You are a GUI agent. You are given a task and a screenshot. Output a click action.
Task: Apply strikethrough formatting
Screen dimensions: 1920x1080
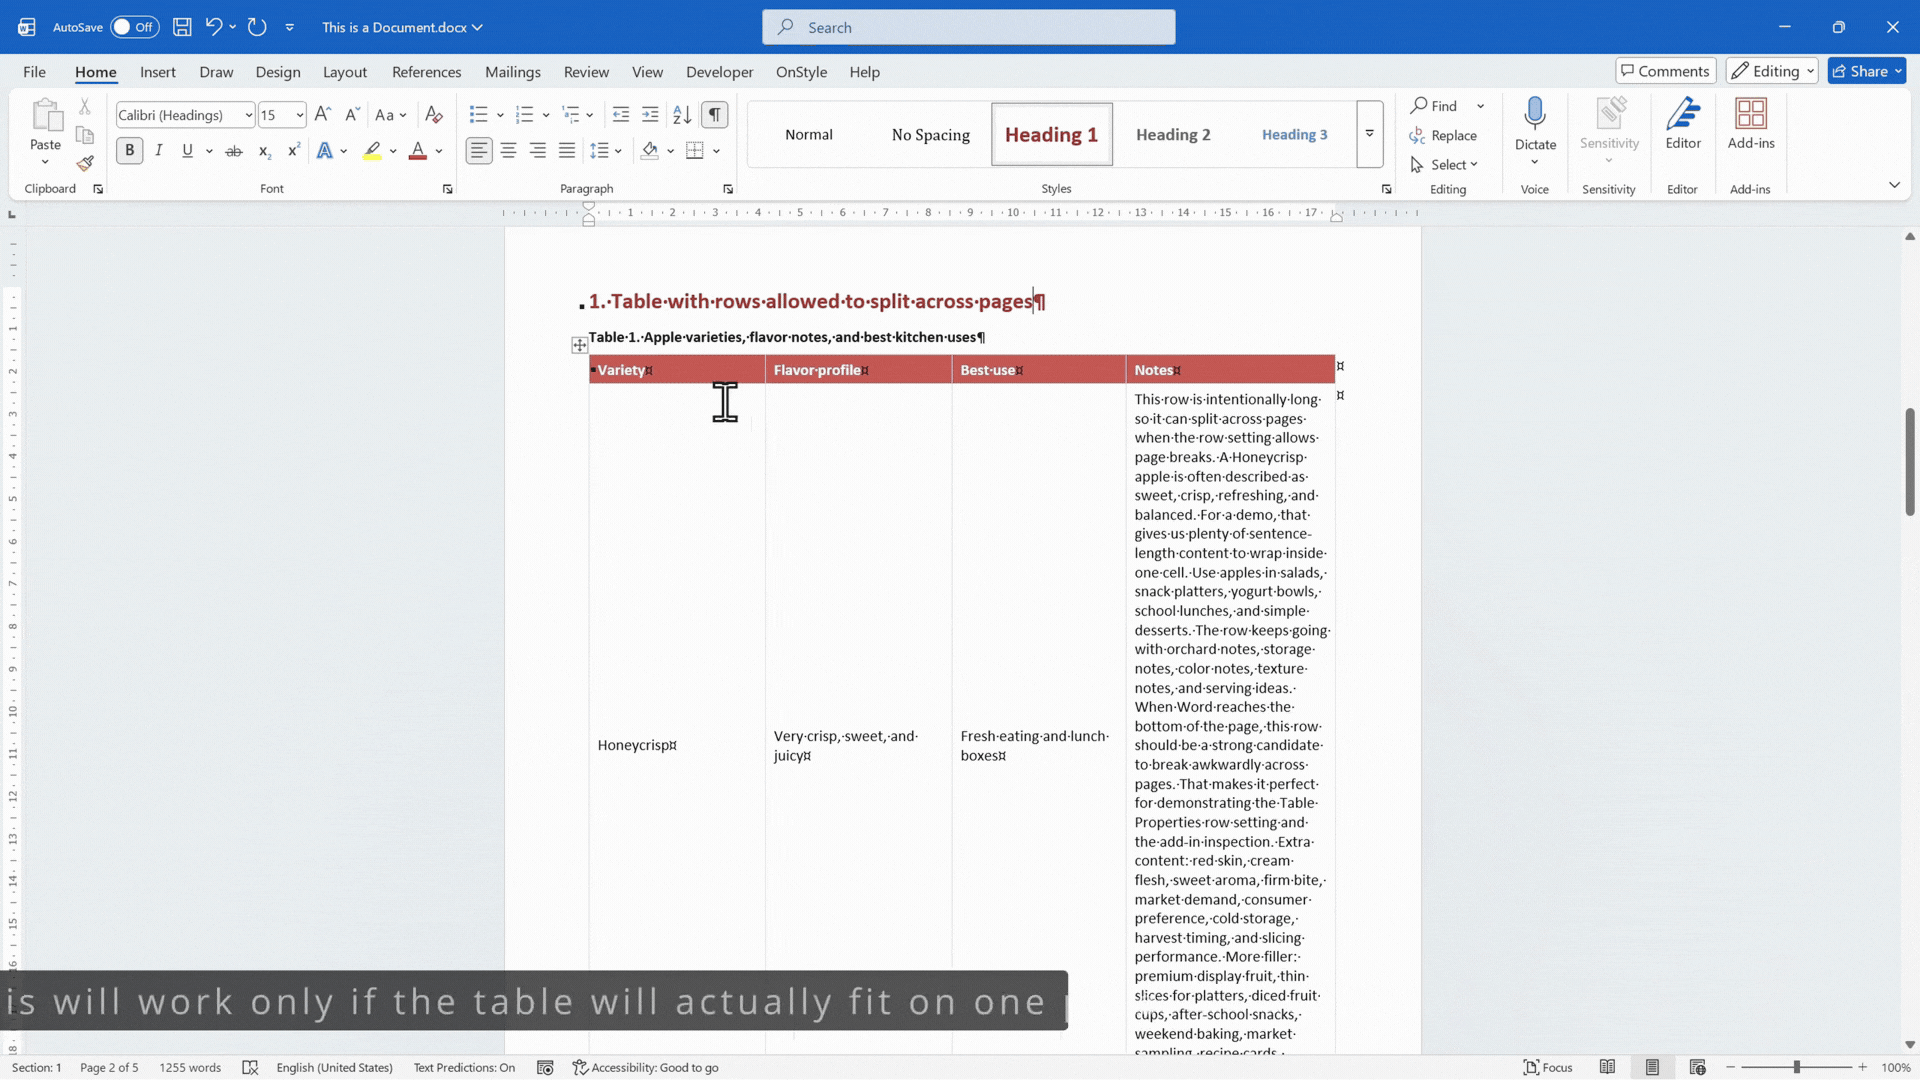tap(234, 151)
